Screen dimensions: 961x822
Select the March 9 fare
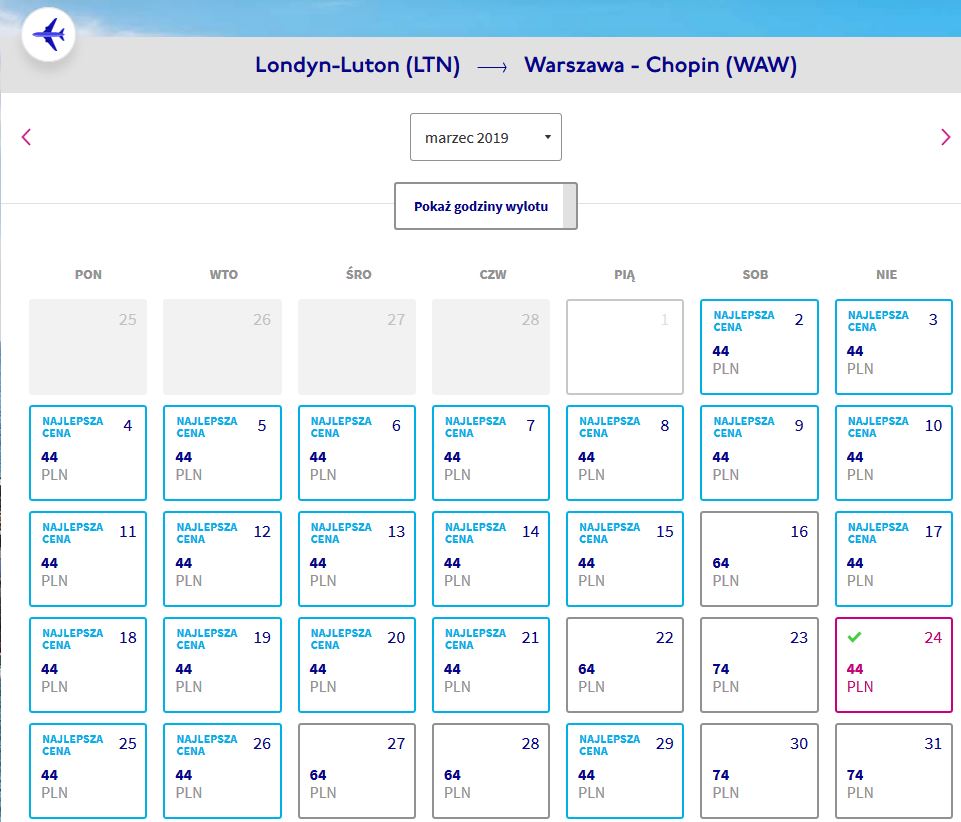click(759, 453)
